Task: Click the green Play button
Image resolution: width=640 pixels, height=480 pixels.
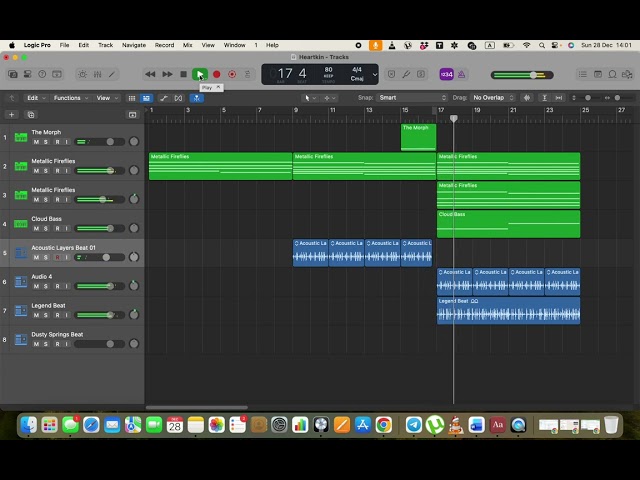Action: [200, 74]
